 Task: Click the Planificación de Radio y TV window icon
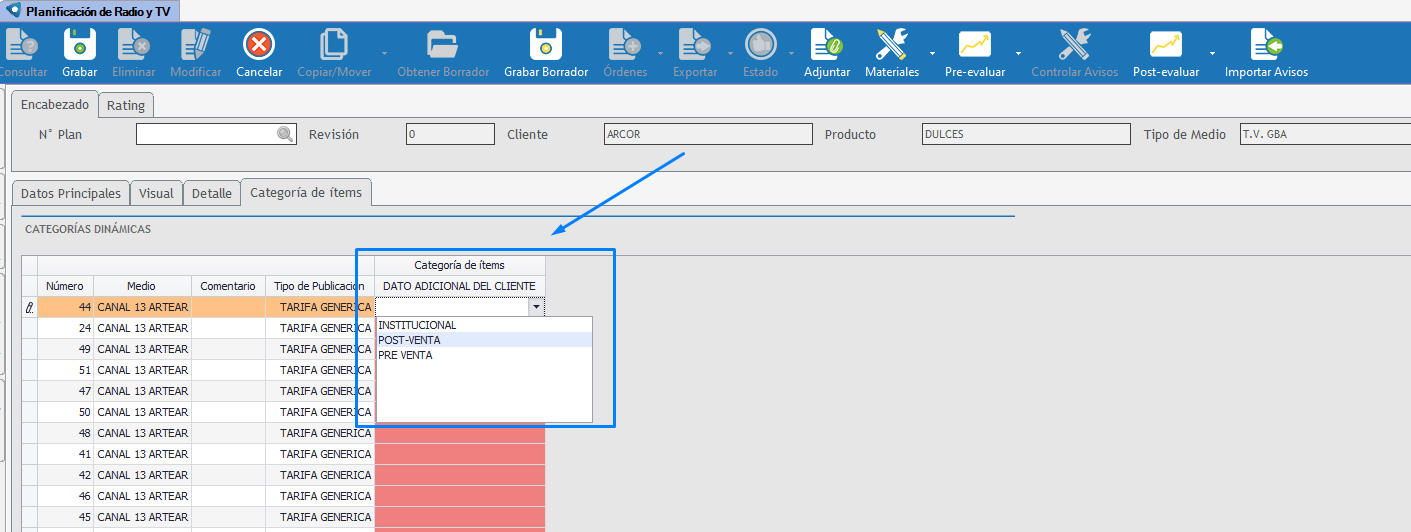14,11
